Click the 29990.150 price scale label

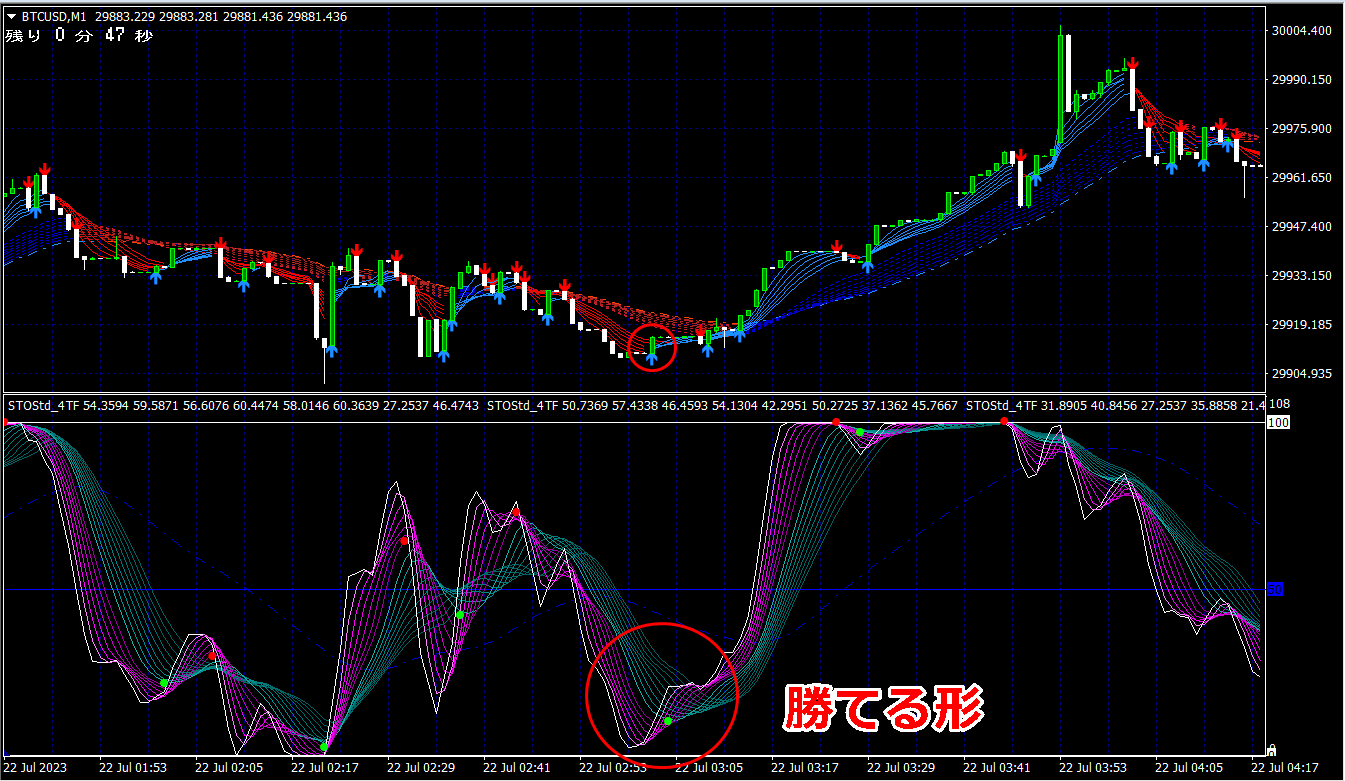(1302, 80)
